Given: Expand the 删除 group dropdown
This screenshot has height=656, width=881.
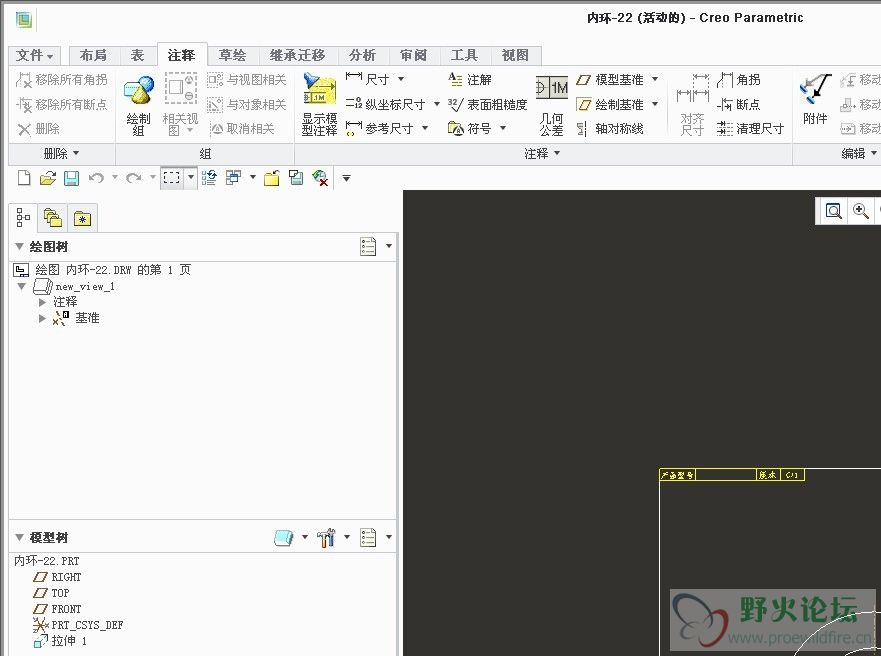Looking at the screenshot, I should (x=61, y=153).
